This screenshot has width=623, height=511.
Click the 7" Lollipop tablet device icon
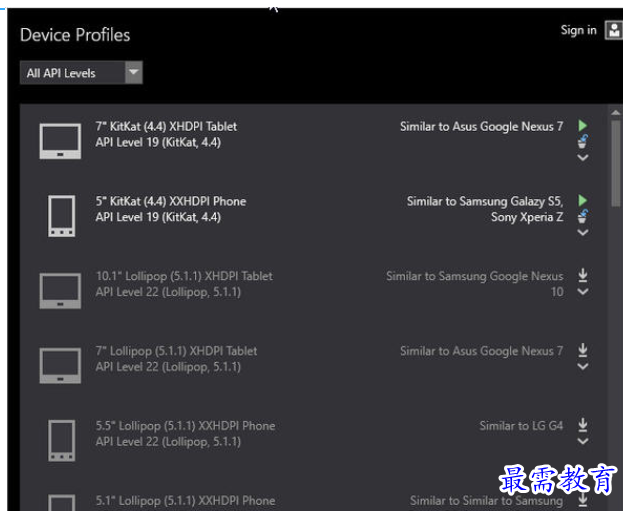[x=60, y=366]
